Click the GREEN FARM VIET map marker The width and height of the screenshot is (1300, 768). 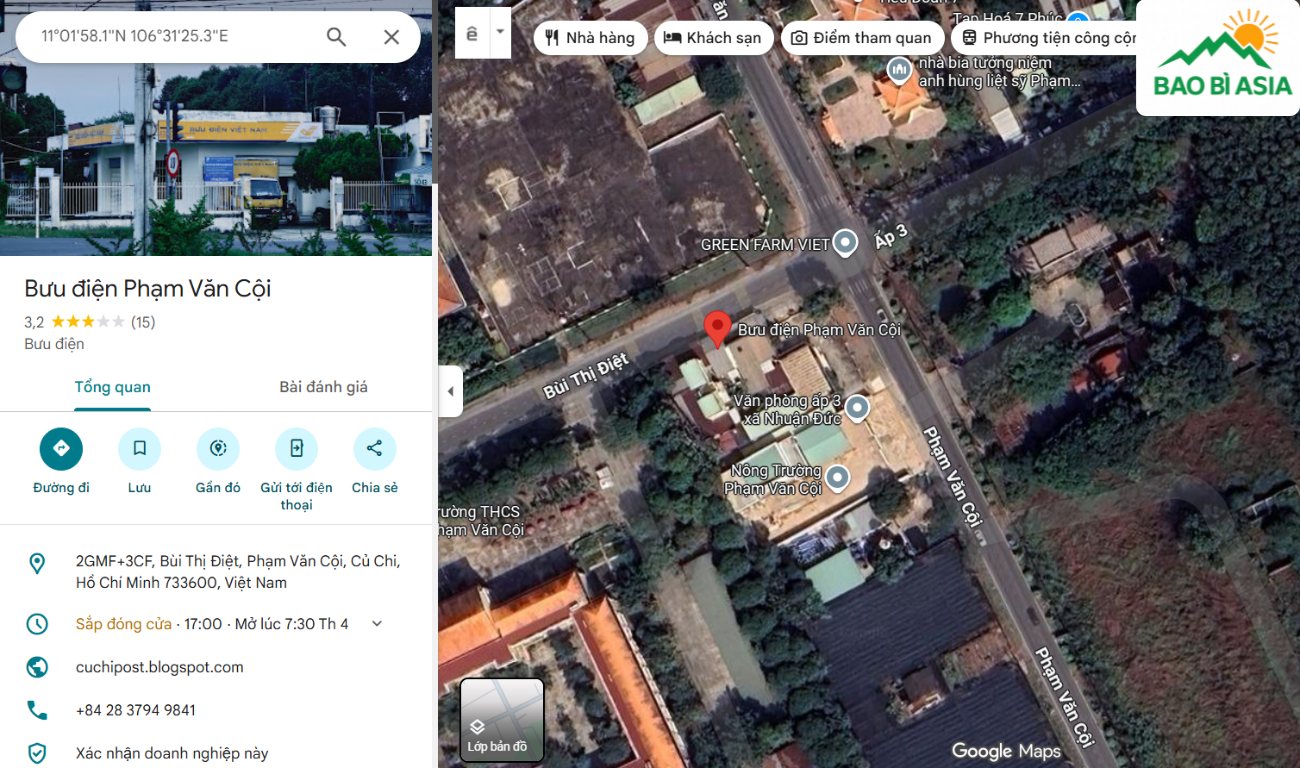tap(846, 243)
